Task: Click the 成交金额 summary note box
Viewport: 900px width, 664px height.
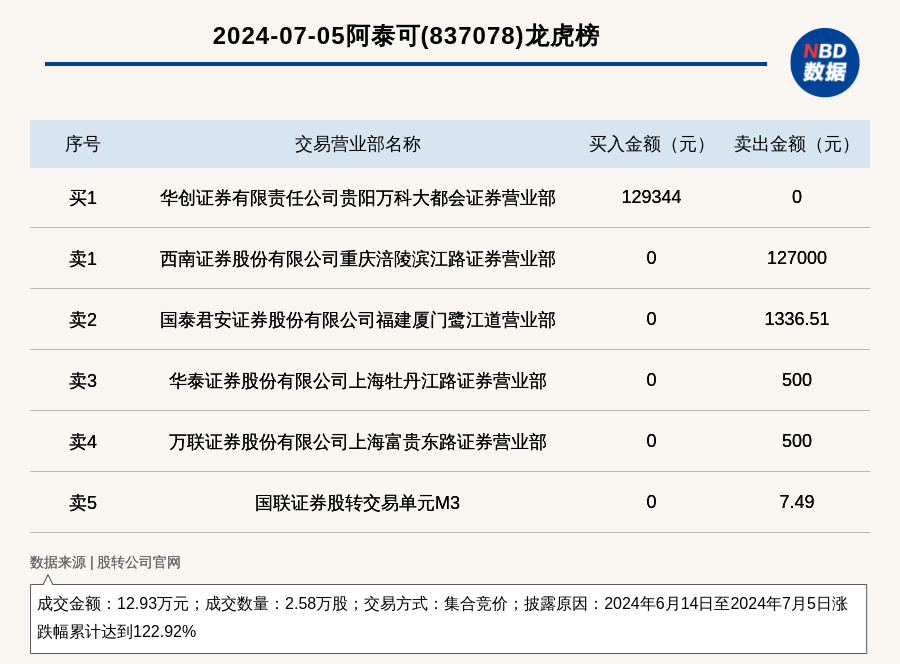Action: pos(448,619)
